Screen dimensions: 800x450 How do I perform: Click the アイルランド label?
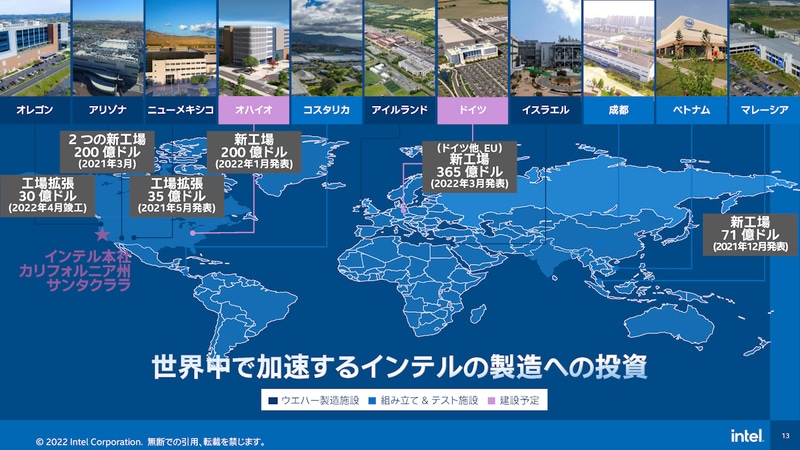tap(399, 110)
